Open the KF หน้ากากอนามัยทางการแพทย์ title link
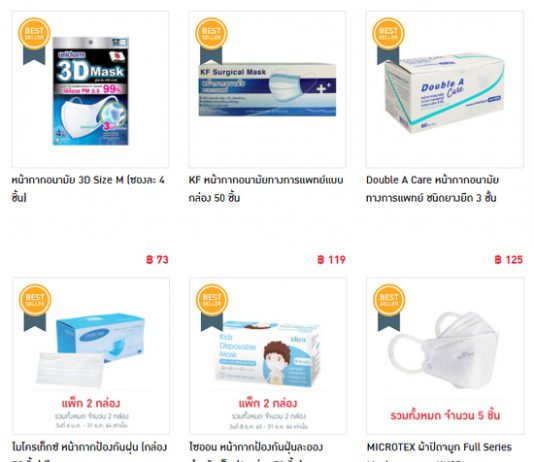Image resolution: width=534 pixels, height=462 pixels. coord(266,189)
